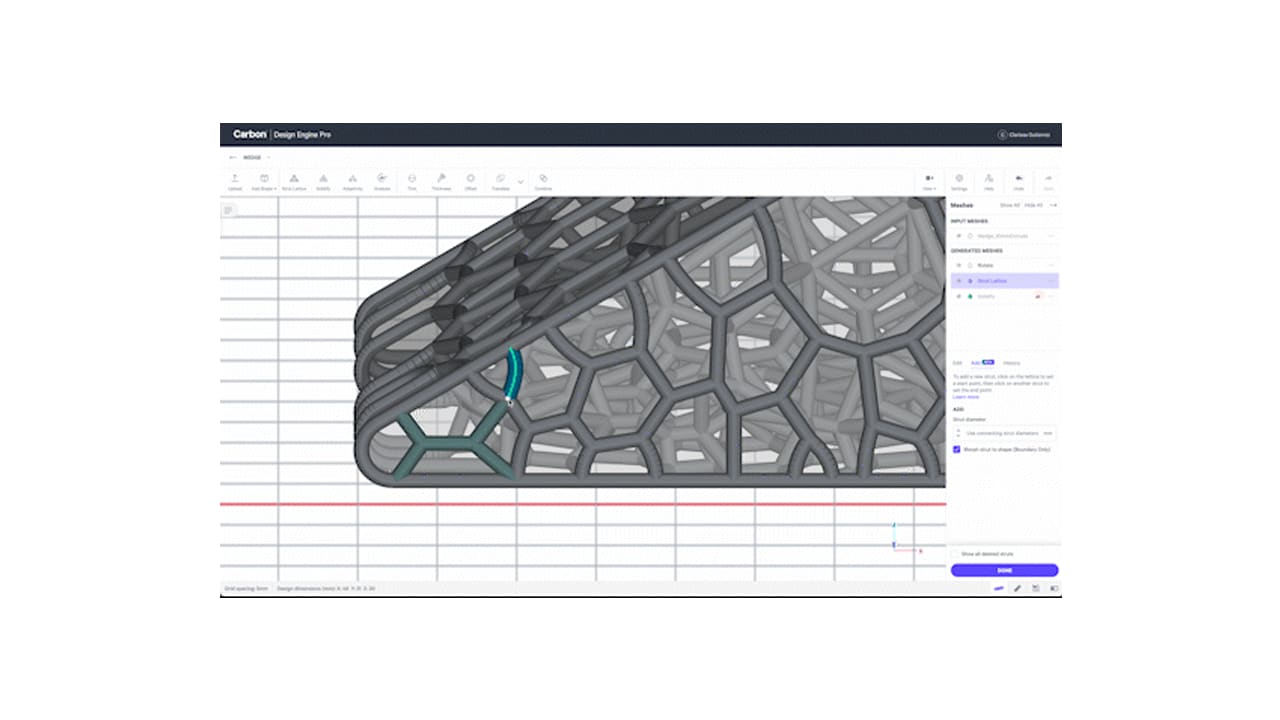Select the Offset tool

coord(469,180)
